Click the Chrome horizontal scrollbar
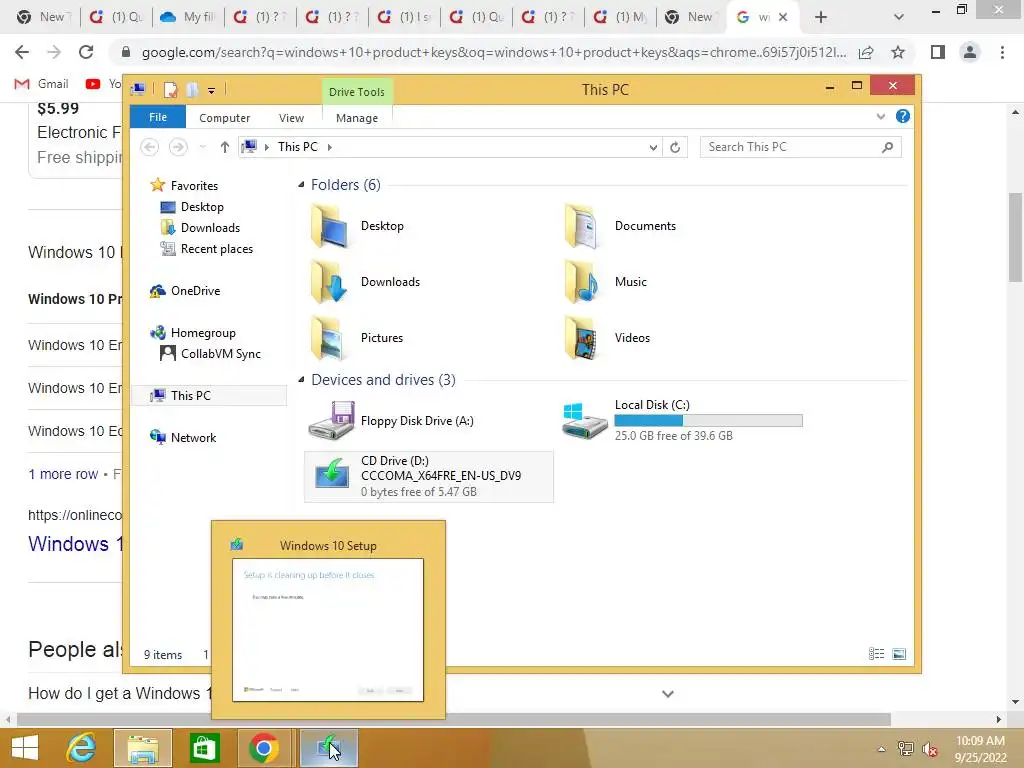Screen dimensions: 1024x768 tap(453, 720)
